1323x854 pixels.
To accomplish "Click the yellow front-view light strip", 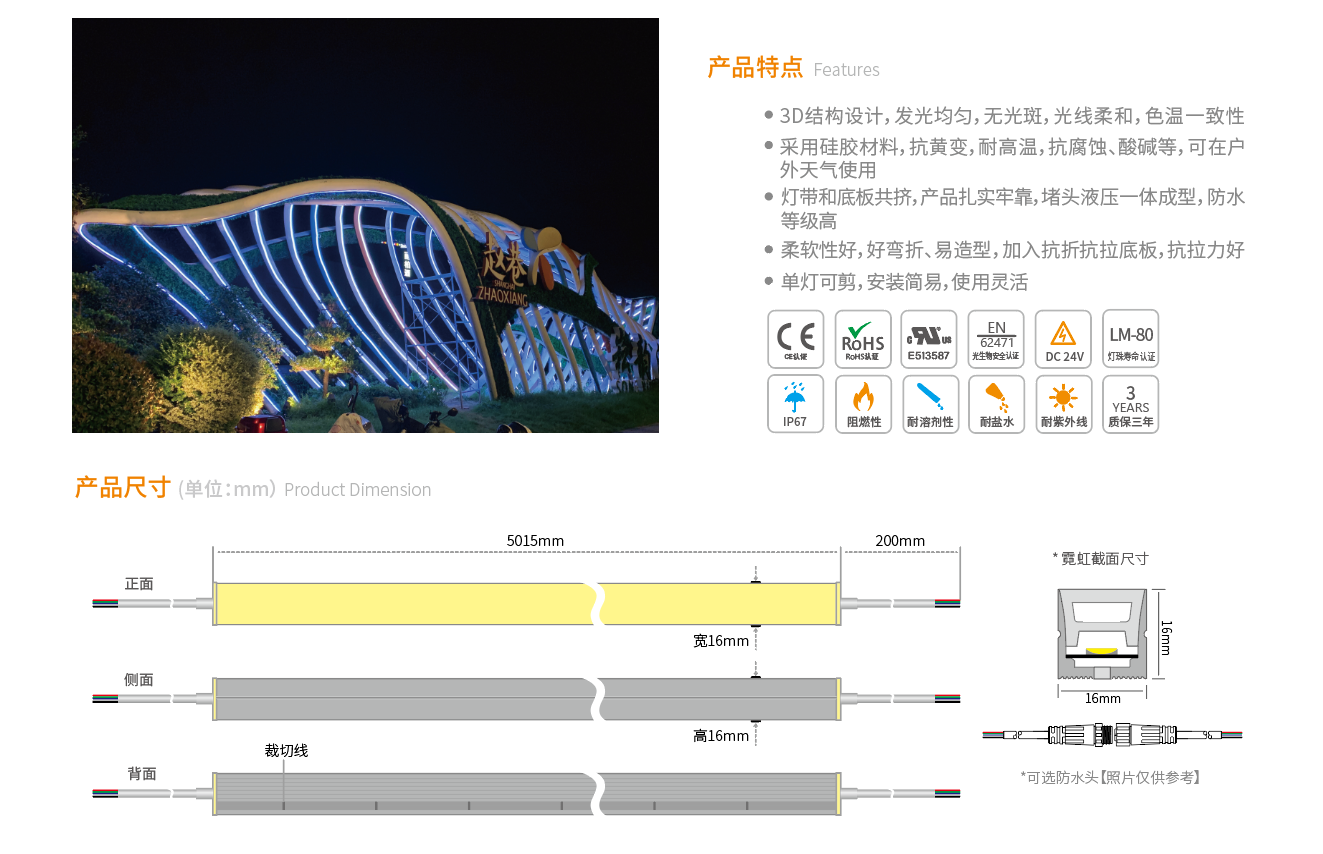I will pos(400,604).
